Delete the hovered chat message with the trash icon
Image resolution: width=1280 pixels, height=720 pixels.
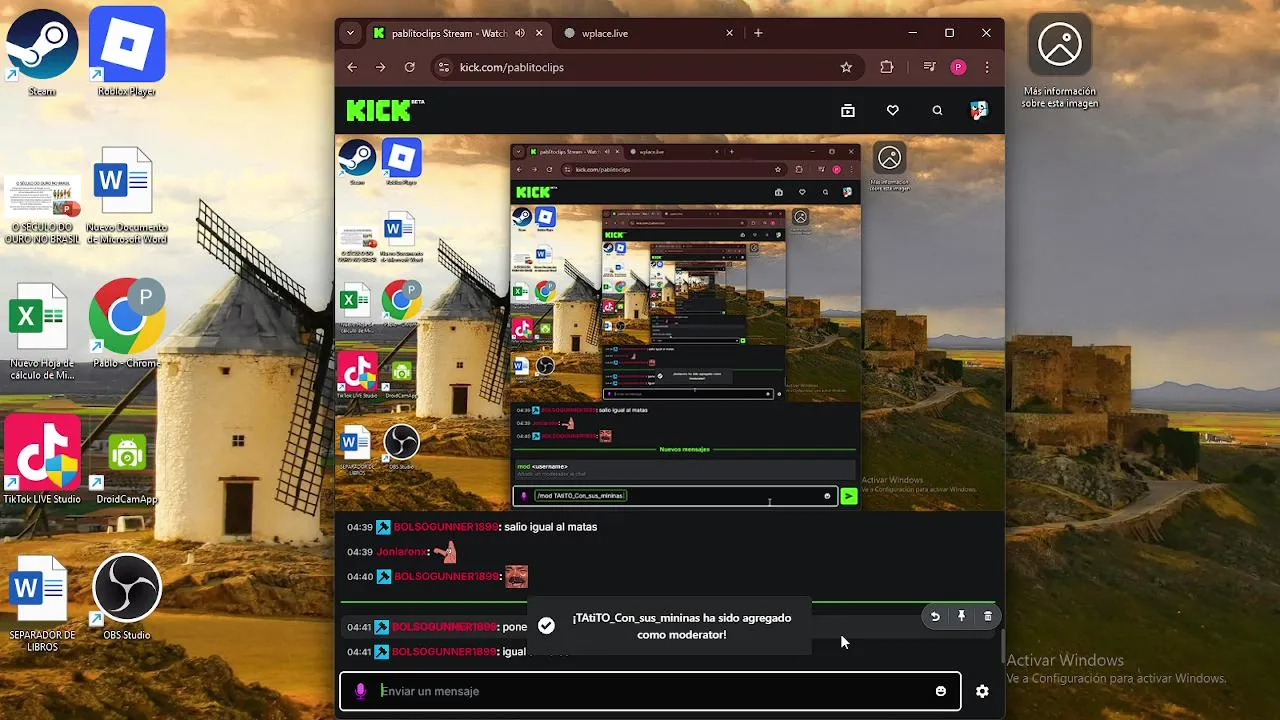tap(988, 616)
